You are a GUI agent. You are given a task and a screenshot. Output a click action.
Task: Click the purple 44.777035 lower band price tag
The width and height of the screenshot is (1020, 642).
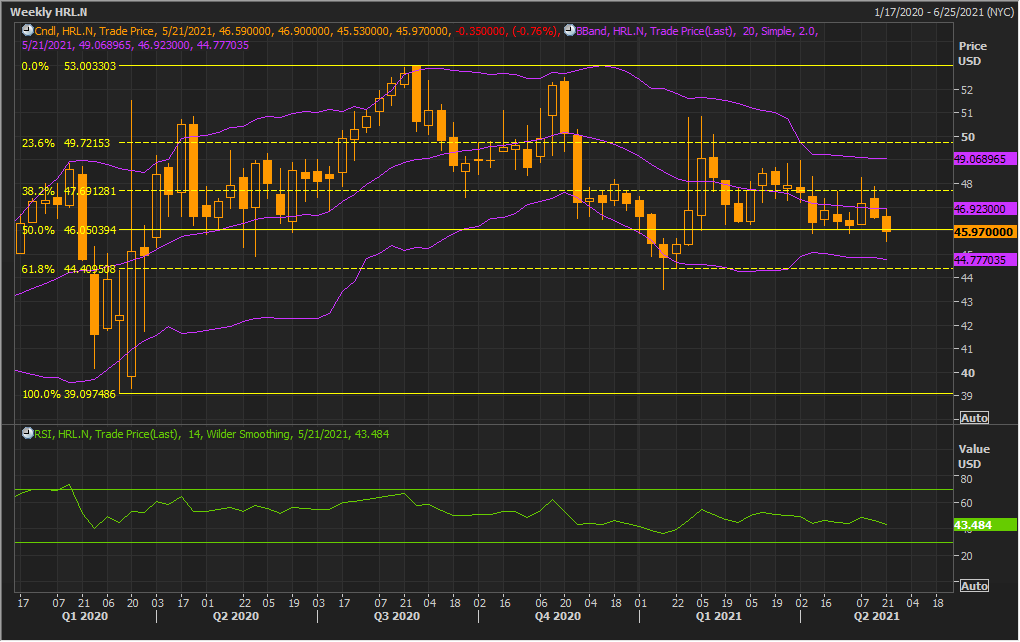click(985, 260)
